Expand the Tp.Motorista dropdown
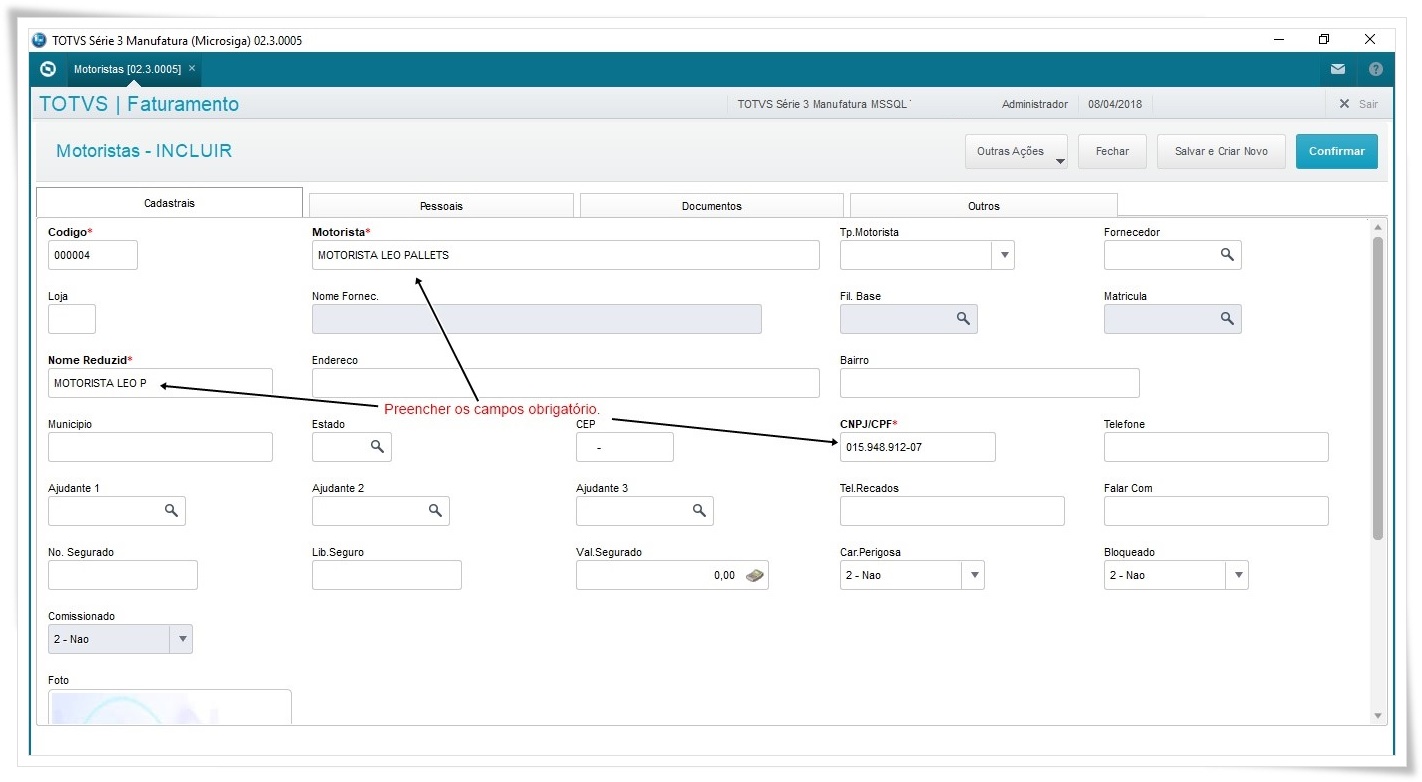Image resolution: width=1422 pixels, height=782 pixels. tap(1004, 255)
